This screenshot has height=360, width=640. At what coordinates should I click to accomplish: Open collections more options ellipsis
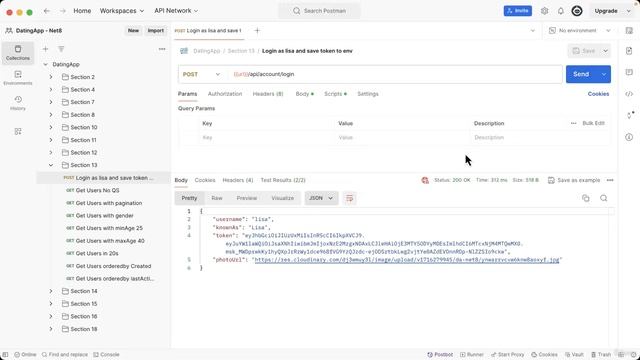click(x=162, y=49)
